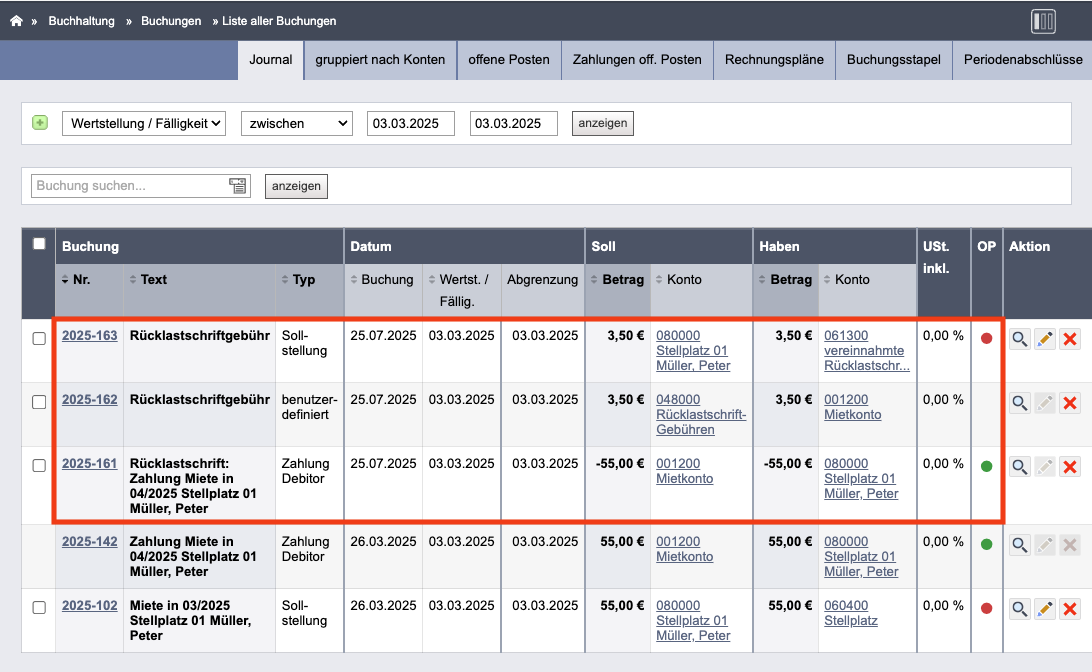View details of booking 2025-102 with magnifier
Screen dimensions: 1092x672
click(1020, 609)
